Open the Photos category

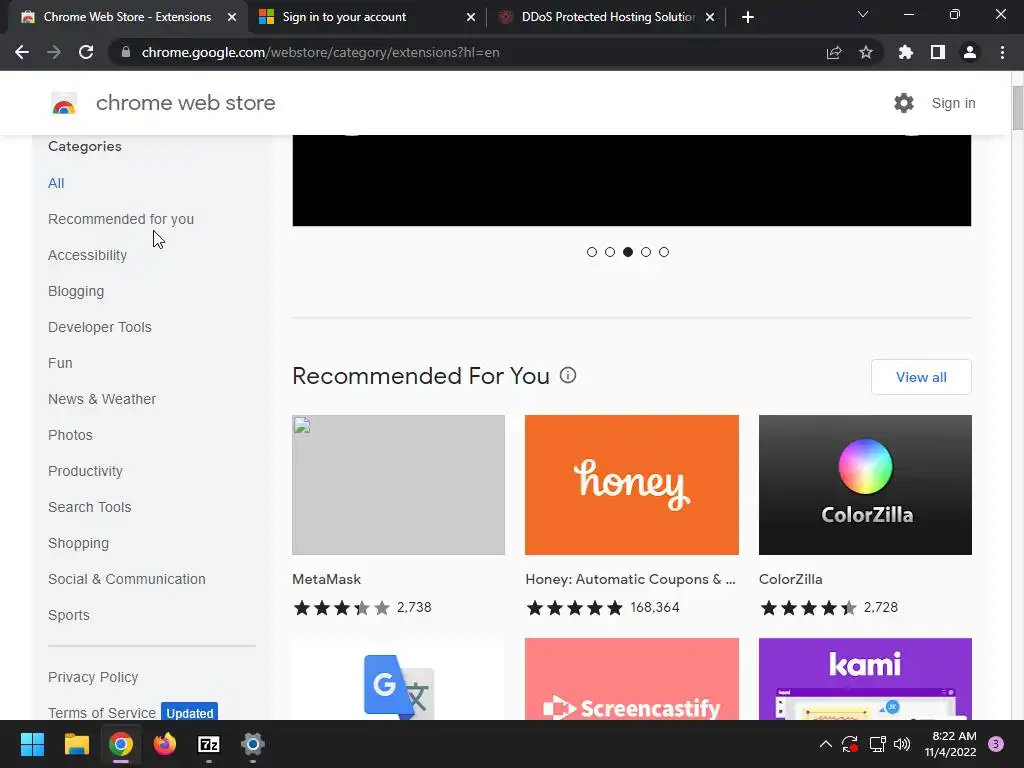click(x=71, y=435)
